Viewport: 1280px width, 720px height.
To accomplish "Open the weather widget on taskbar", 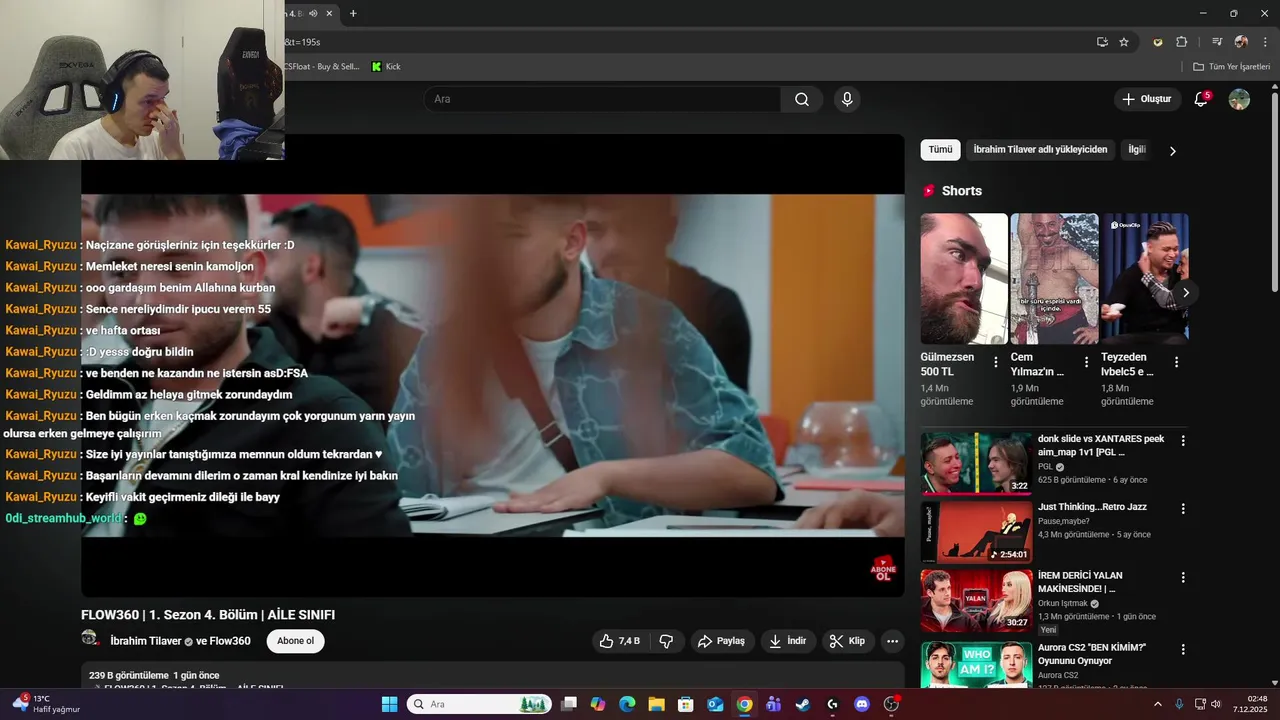I will [47, 704].
